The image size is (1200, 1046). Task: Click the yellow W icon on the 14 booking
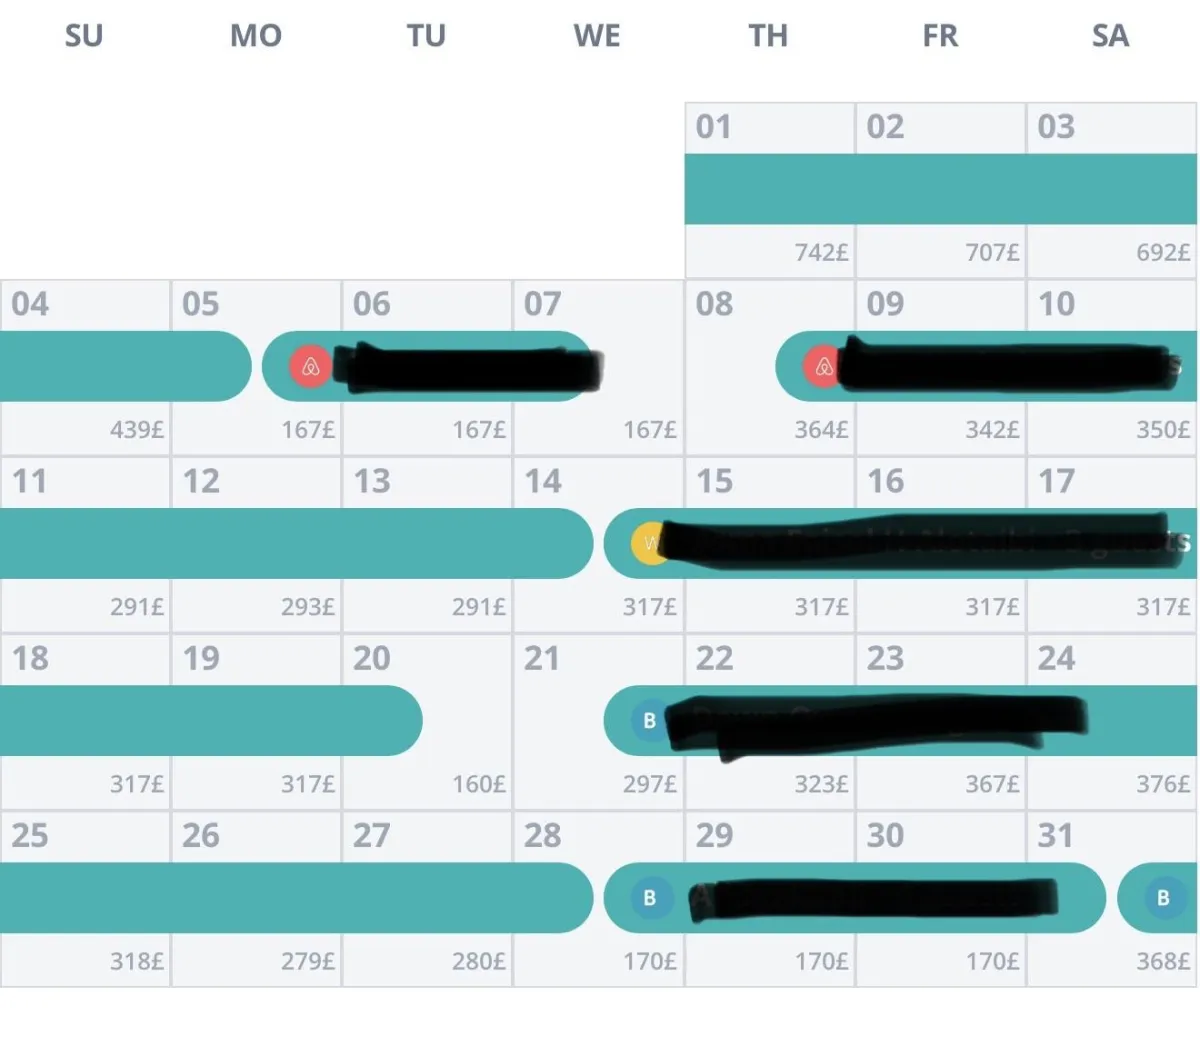(650, 544)
